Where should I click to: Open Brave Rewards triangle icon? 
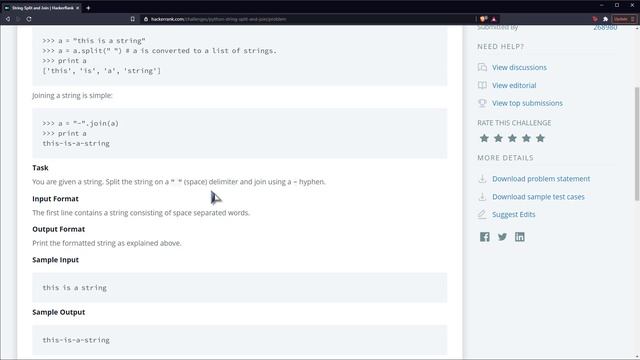click(494, 19)
